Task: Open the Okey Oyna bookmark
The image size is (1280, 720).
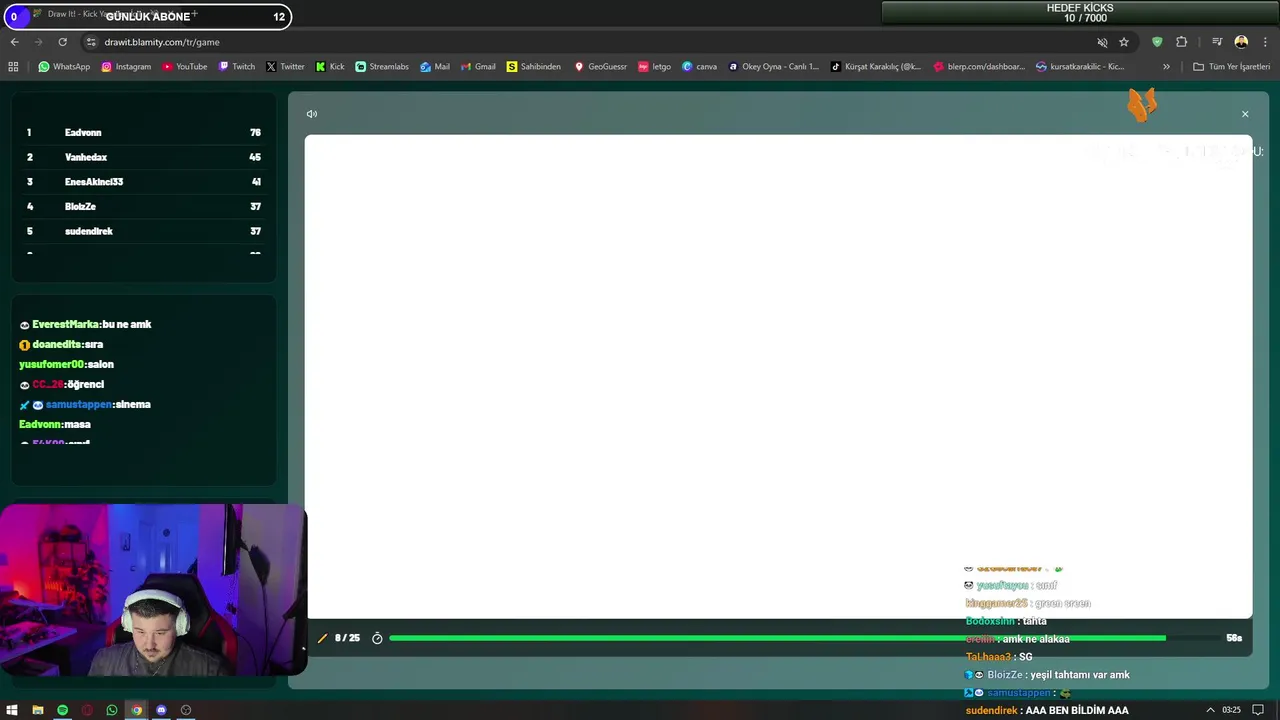Action: [x=773, y=67]
